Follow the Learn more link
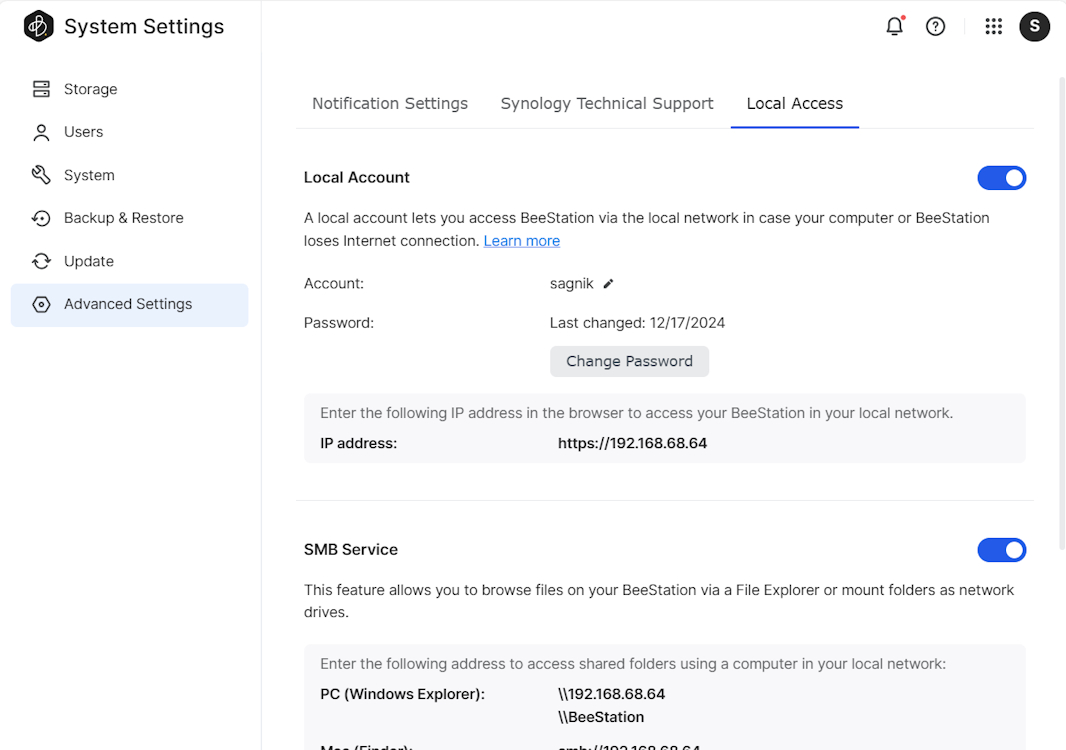This screenshot has height=750, width=1066. 521,241
